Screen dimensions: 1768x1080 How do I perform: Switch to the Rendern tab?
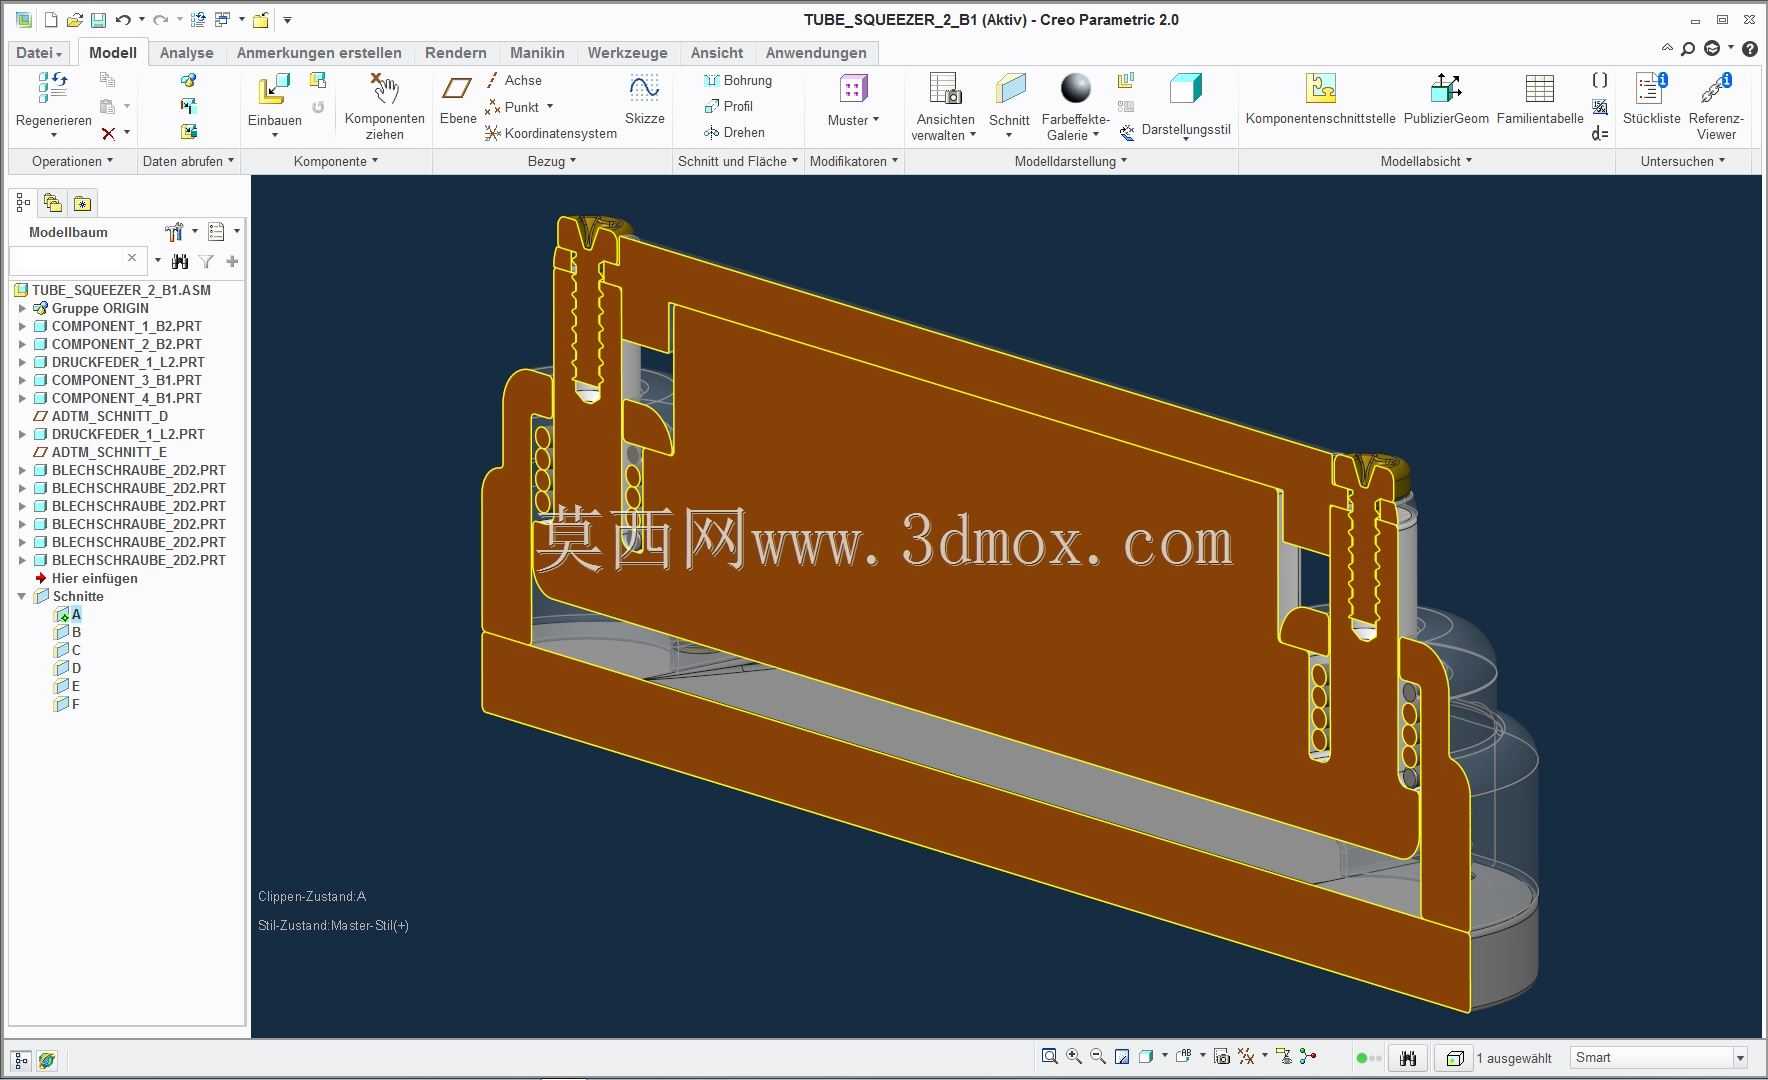click(x=456, y=53)
